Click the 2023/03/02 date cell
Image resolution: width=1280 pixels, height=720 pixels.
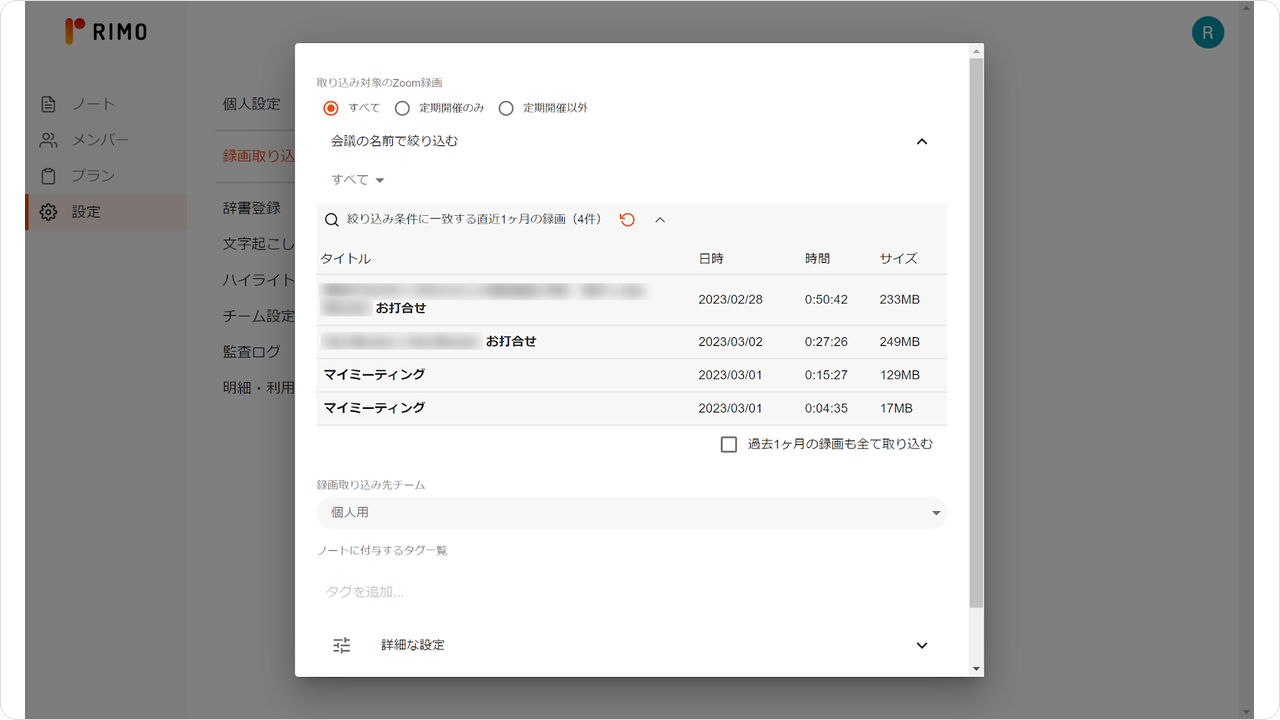[730, 342]
